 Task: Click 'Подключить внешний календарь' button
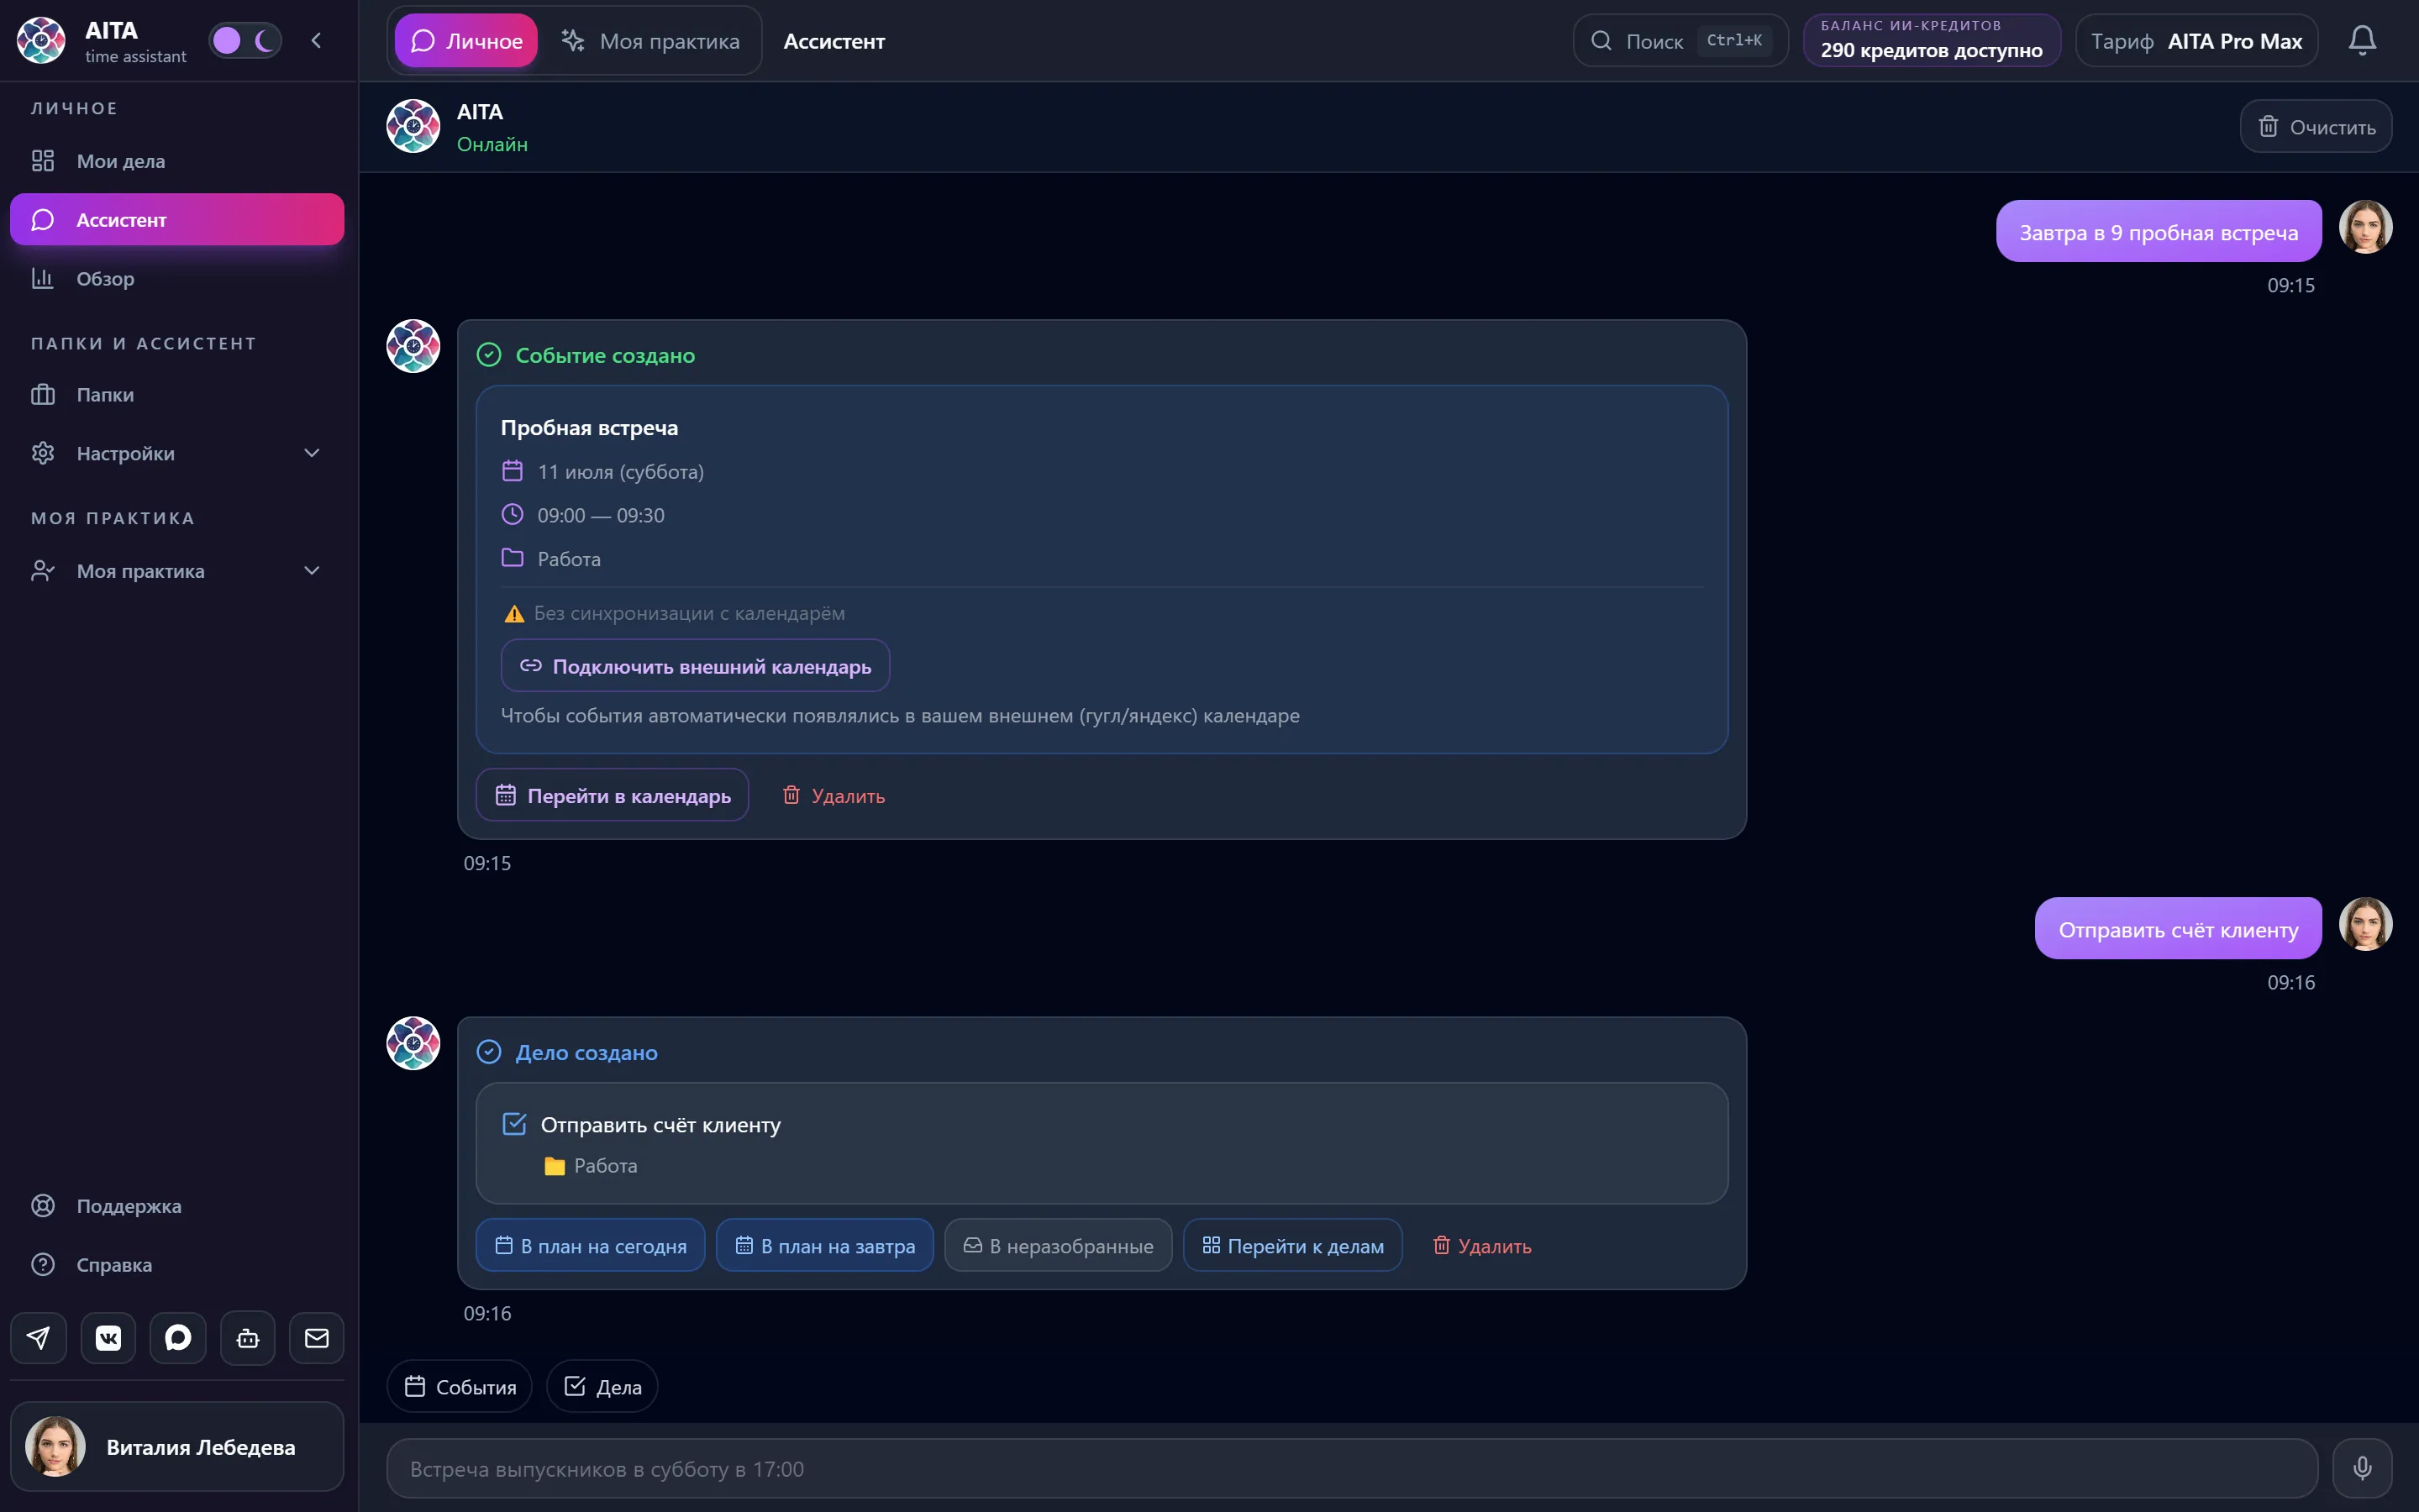(695, 666)
